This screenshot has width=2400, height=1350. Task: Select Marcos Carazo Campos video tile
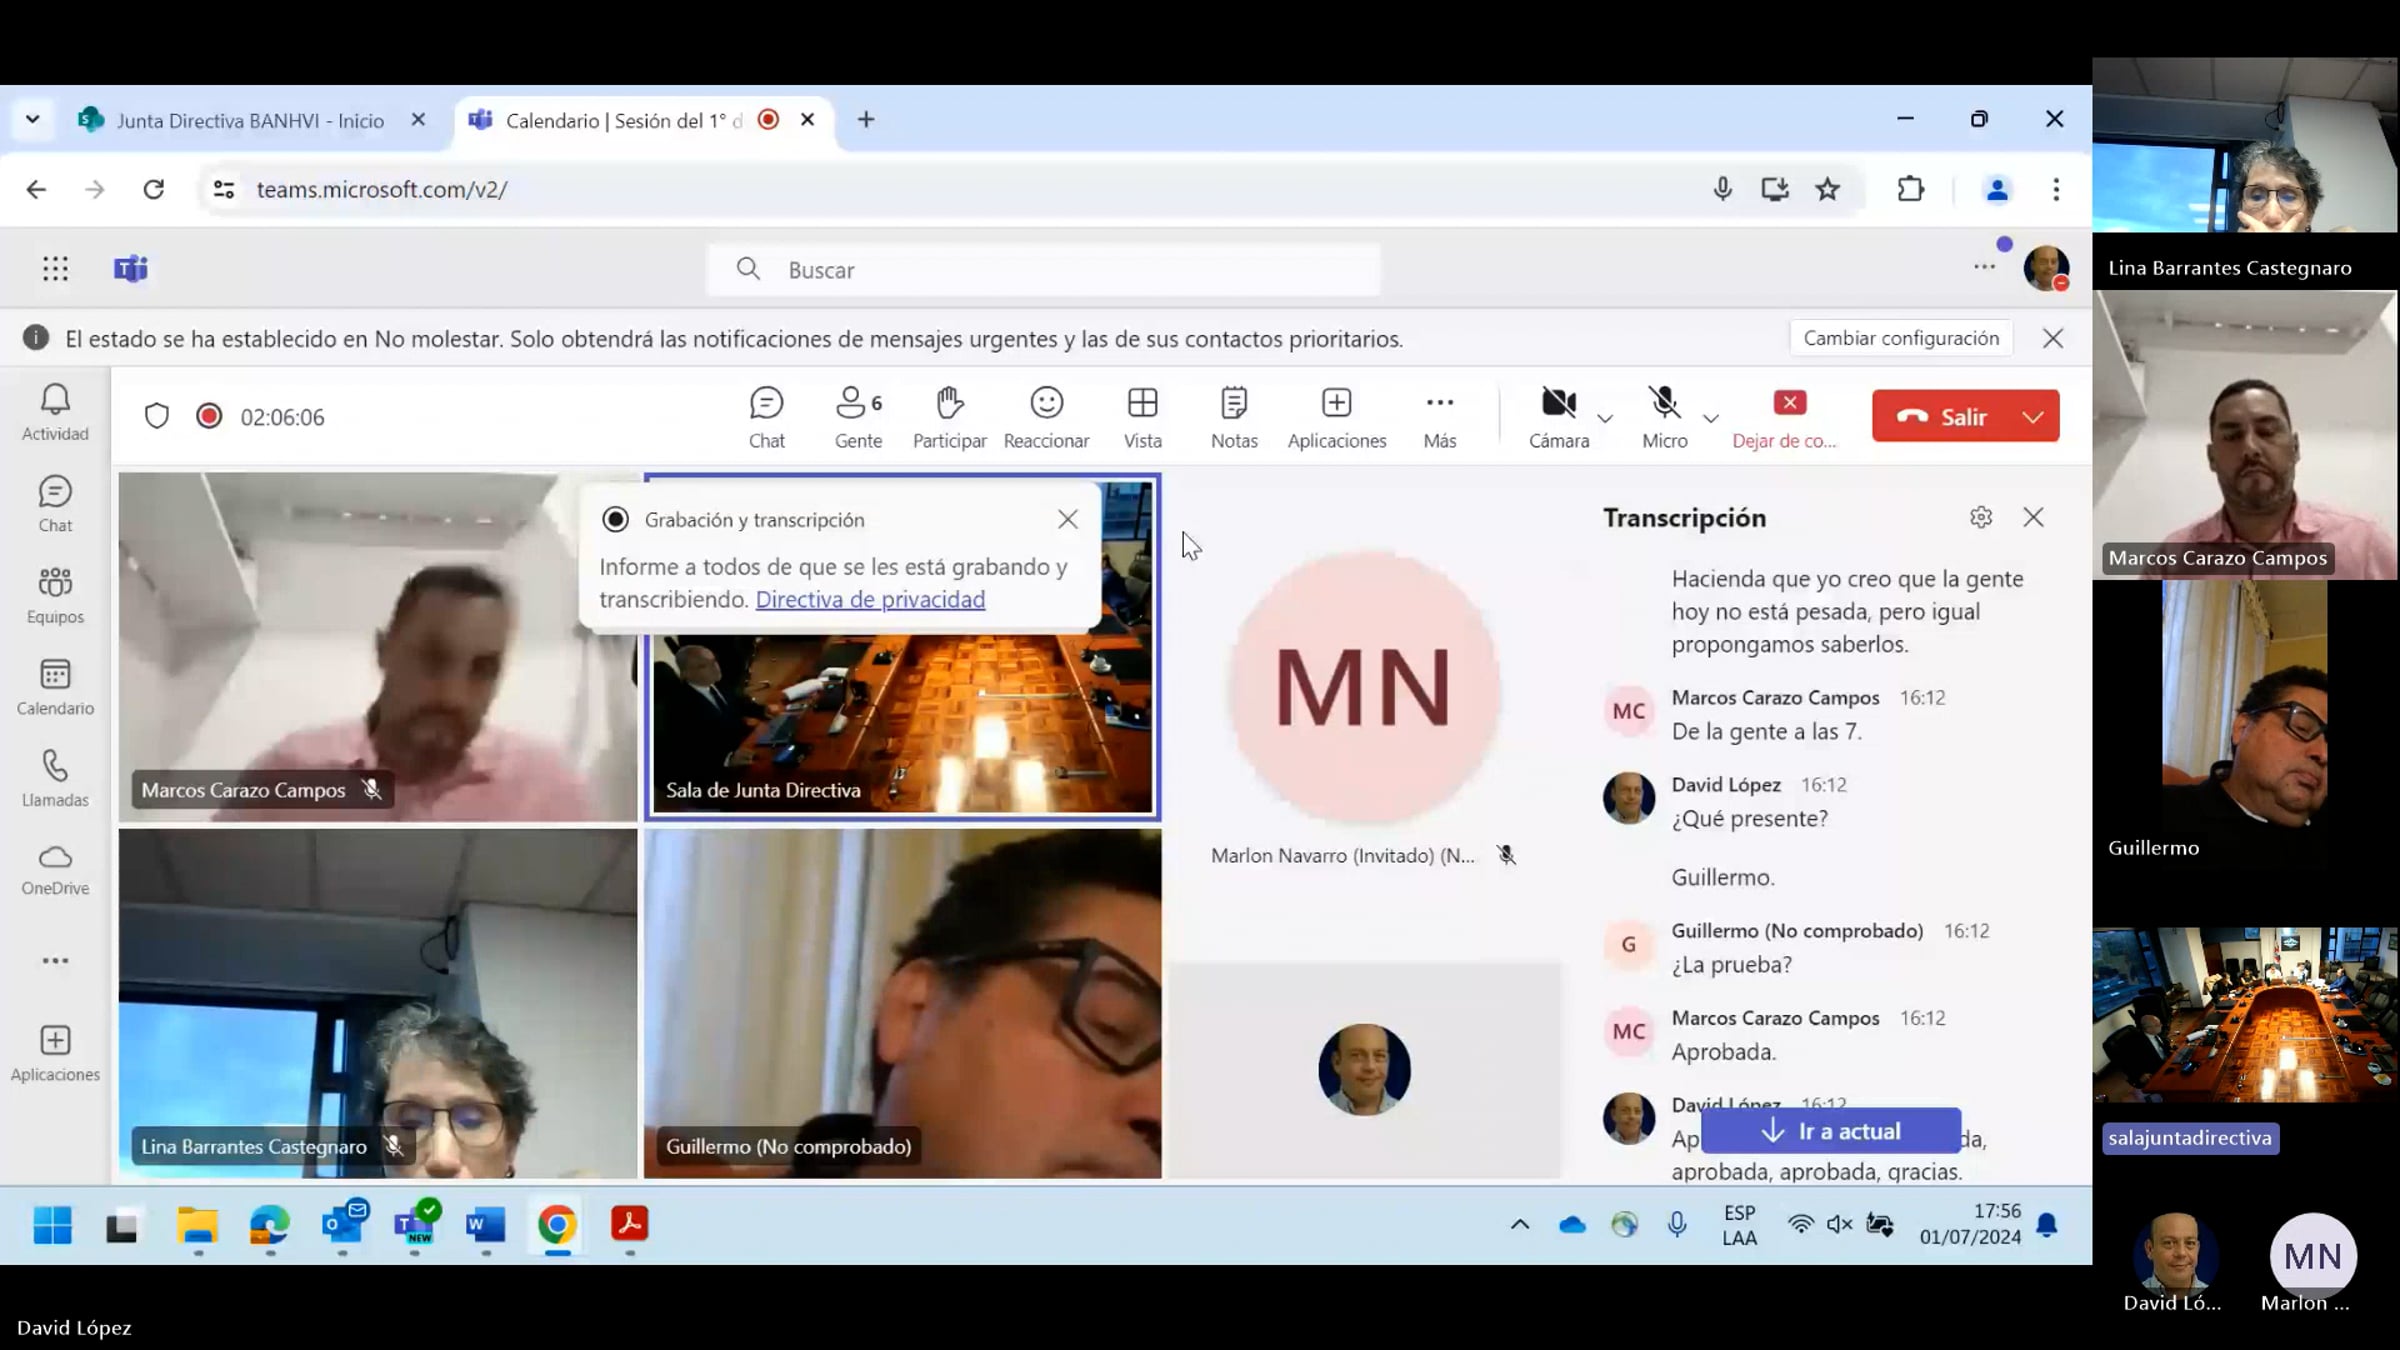coord(377,647)
